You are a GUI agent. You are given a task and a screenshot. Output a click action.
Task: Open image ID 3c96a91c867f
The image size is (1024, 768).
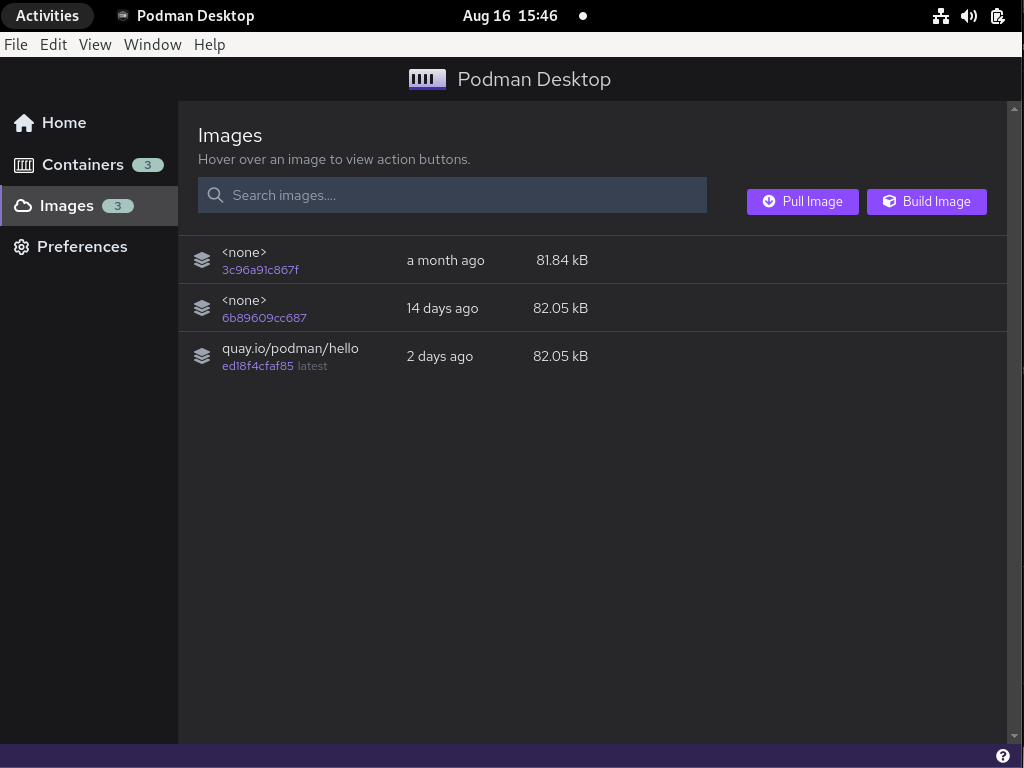click(260, 270)
